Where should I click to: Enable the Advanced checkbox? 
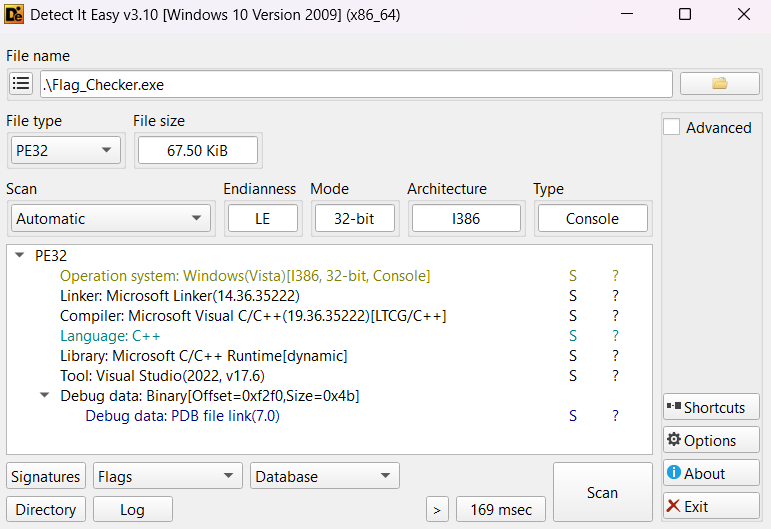tap(672, 127)
